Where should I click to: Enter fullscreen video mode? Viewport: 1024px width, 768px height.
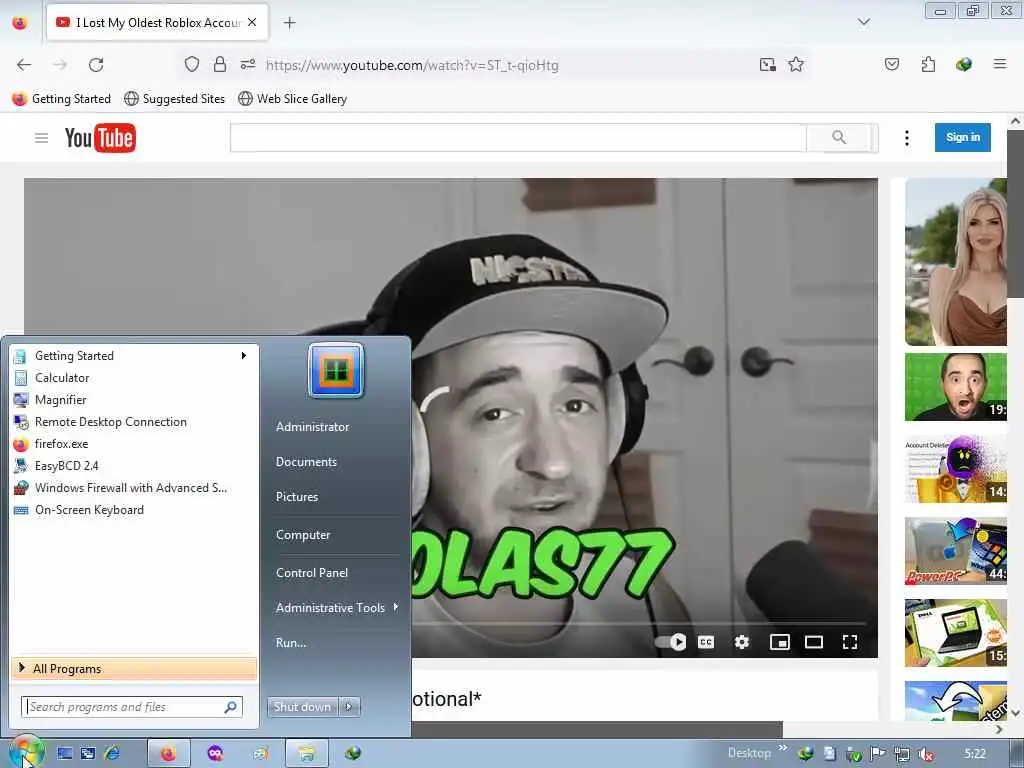[x=850, y=642]
